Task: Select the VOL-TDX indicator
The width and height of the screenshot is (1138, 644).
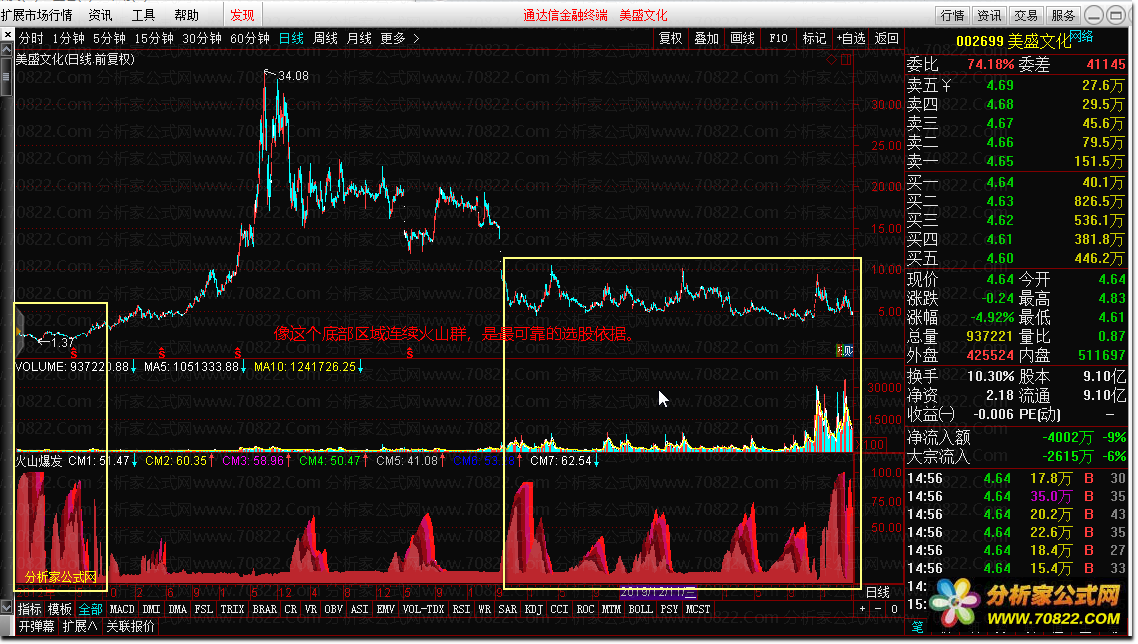Action: (424, 609)
